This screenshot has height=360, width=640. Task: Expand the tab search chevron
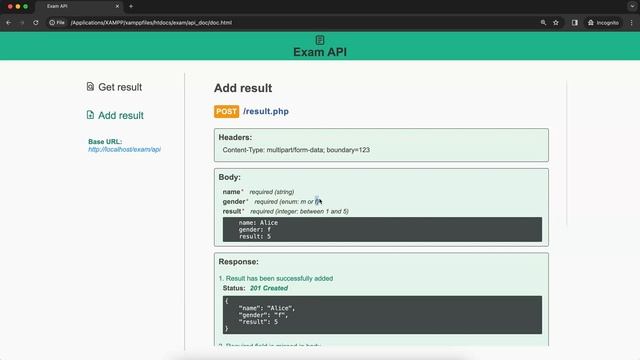point(632,6)
